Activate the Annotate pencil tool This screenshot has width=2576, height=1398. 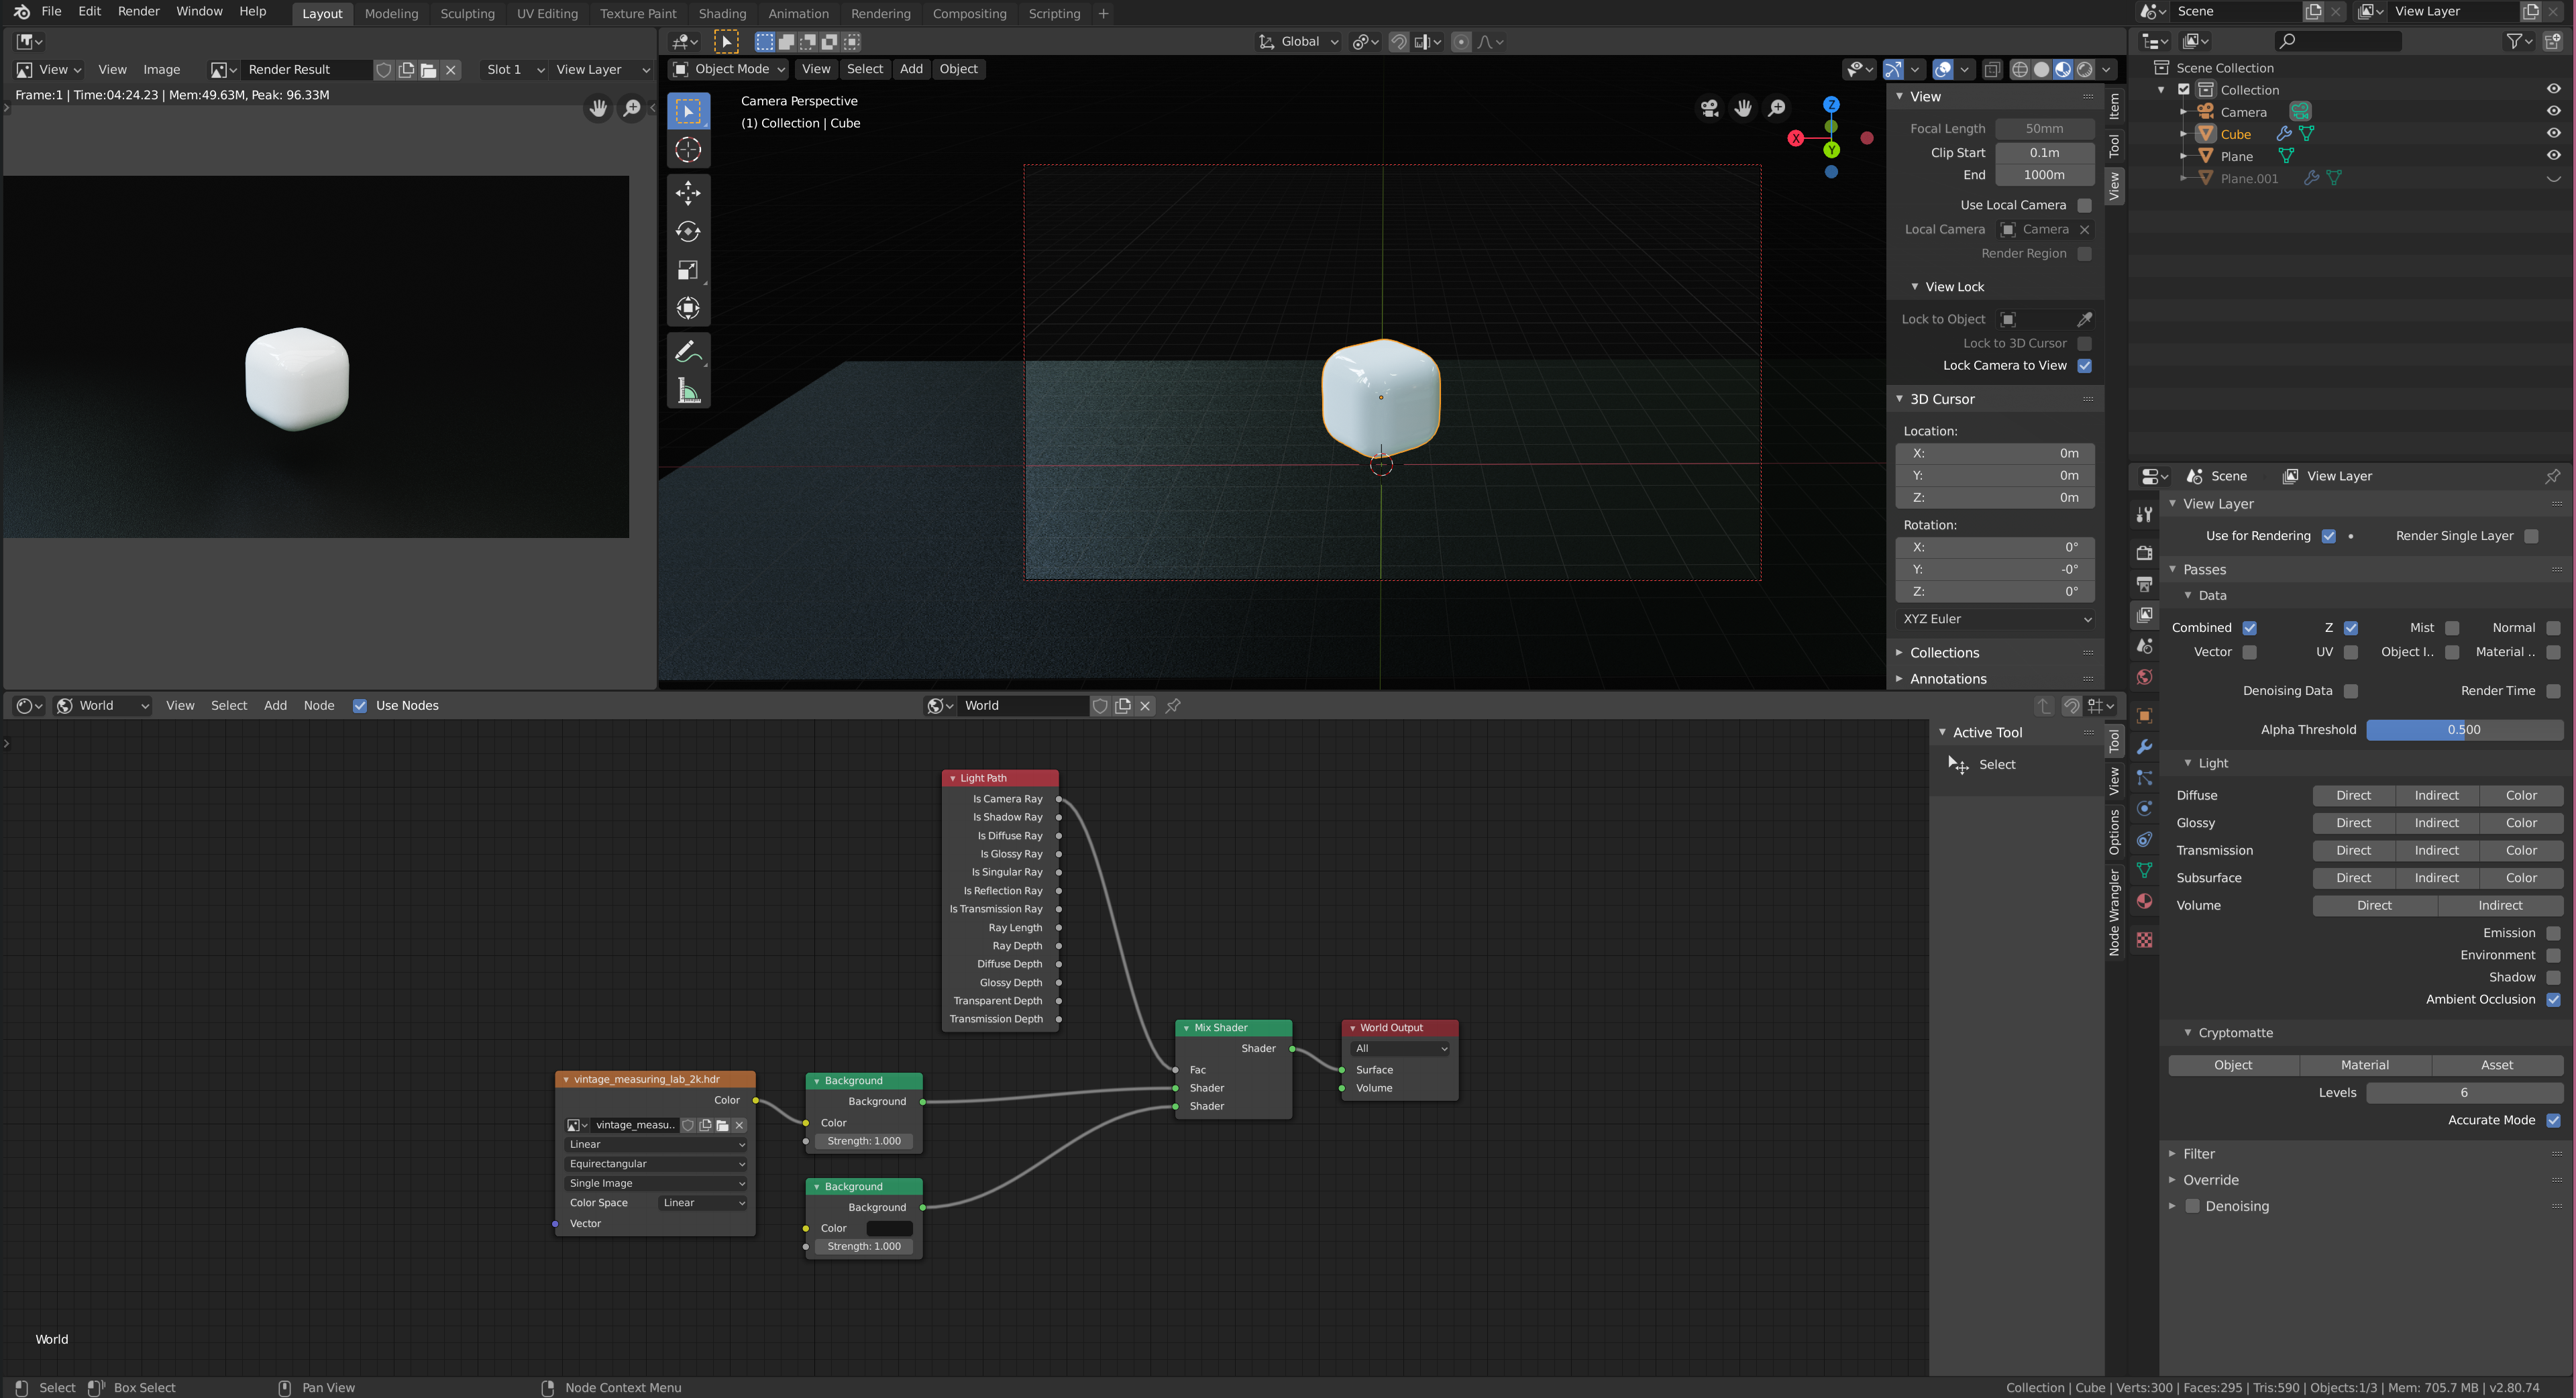[688, 352]
